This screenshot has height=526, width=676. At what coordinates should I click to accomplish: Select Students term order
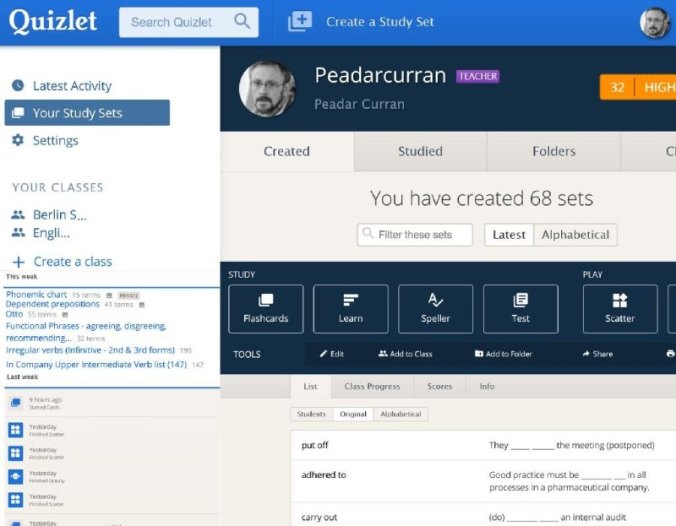(312, 414)
